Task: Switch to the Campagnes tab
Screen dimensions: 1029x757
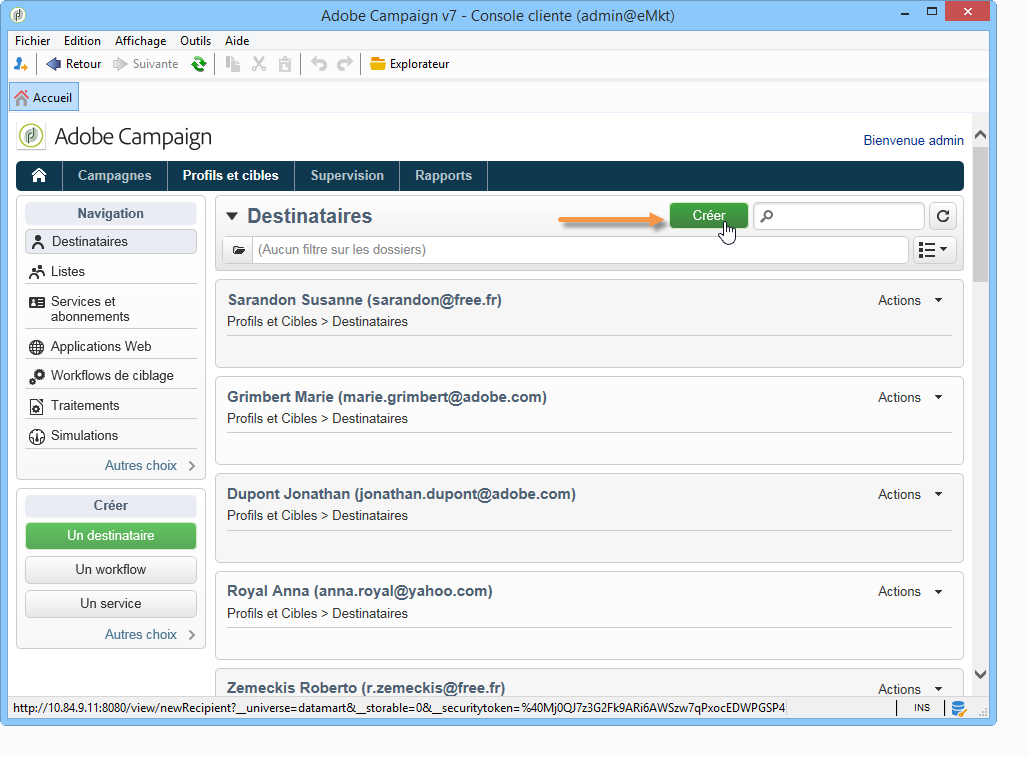Action: [x=114, y=175]
